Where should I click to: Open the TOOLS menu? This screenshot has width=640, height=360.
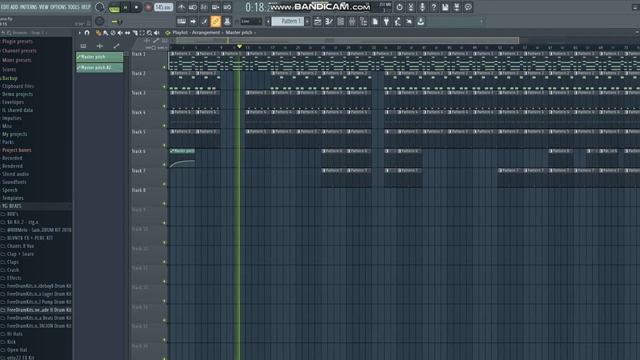(x=74, y=7)
